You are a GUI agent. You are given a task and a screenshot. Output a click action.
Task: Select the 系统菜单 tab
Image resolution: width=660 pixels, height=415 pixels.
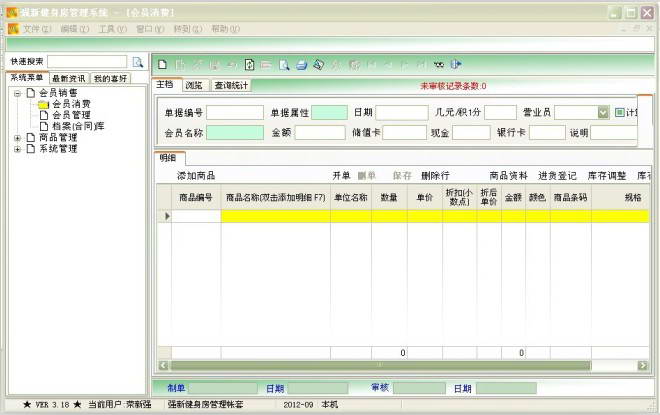[27, 77]
